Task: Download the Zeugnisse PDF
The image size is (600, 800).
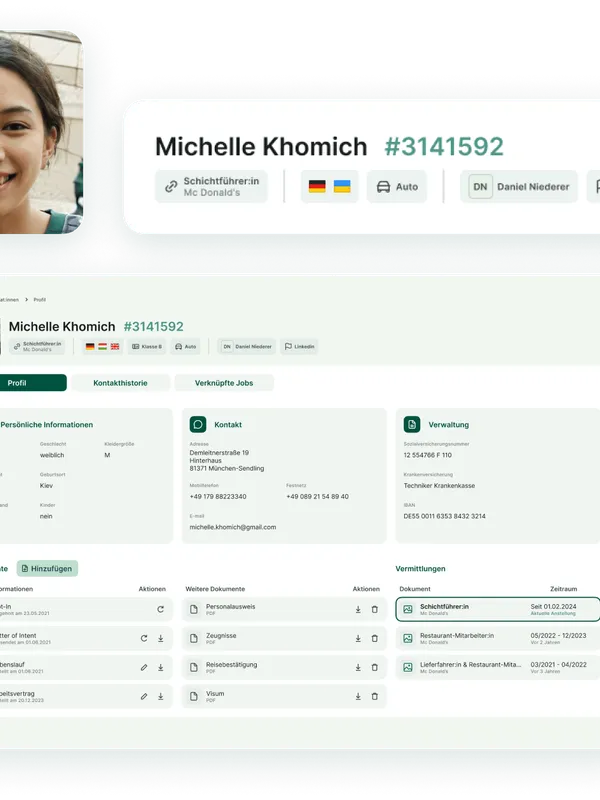Action: (x=358, y=638)
